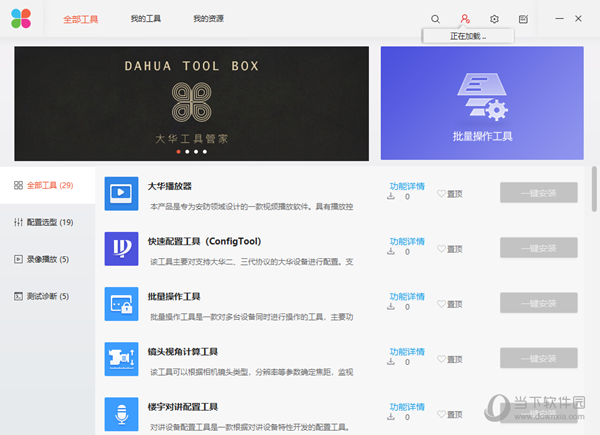Toggle 置顶 pin for 镜头视角计算工具
600x435 pixels.
[x=450, y=359]
